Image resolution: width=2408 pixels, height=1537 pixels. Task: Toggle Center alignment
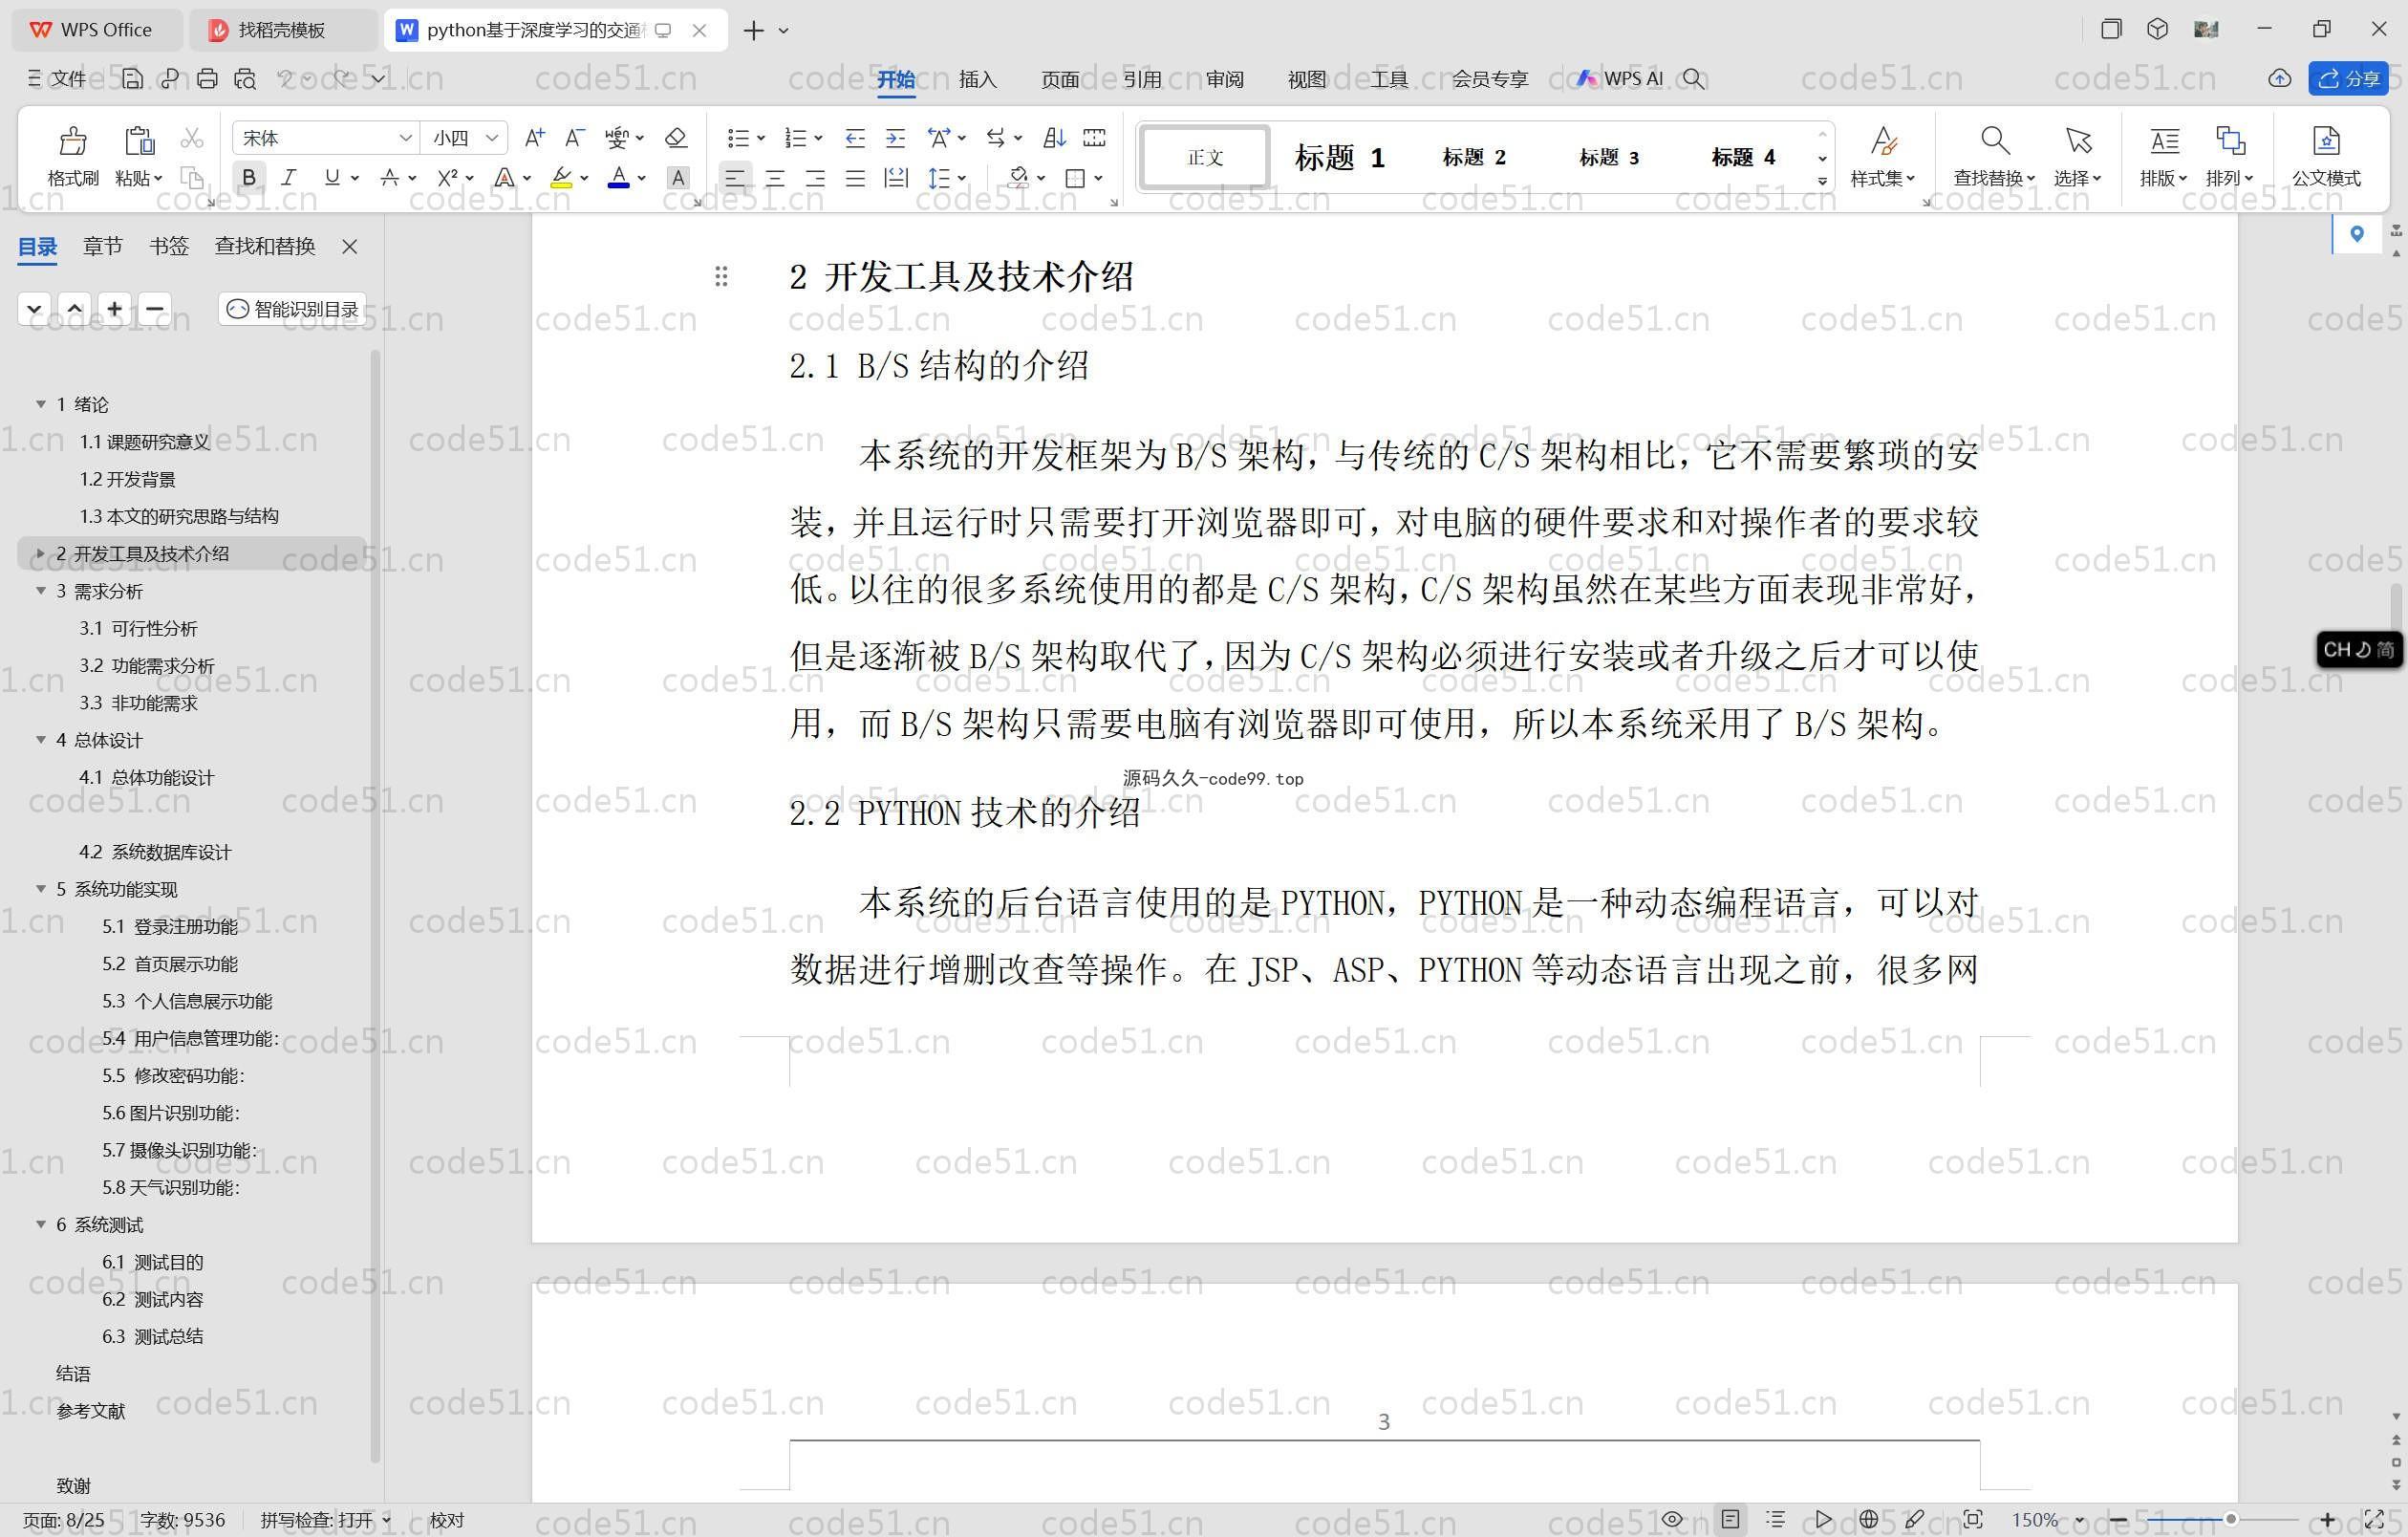pos(775,178)
